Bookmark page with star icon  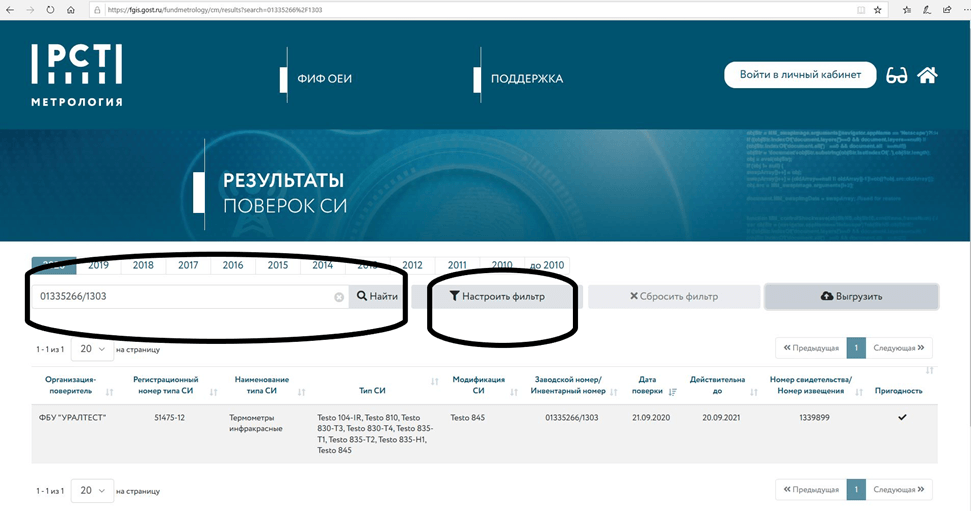click(x=877, y=10)
